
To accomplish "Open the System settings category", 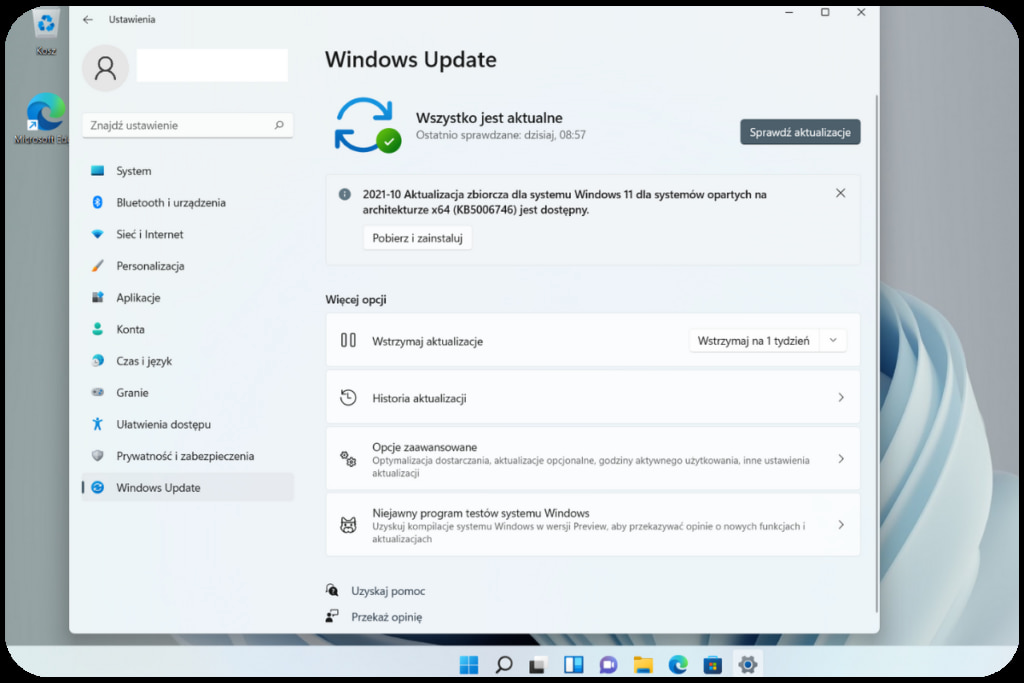I will pyautogui.click(x=187, y=171).
